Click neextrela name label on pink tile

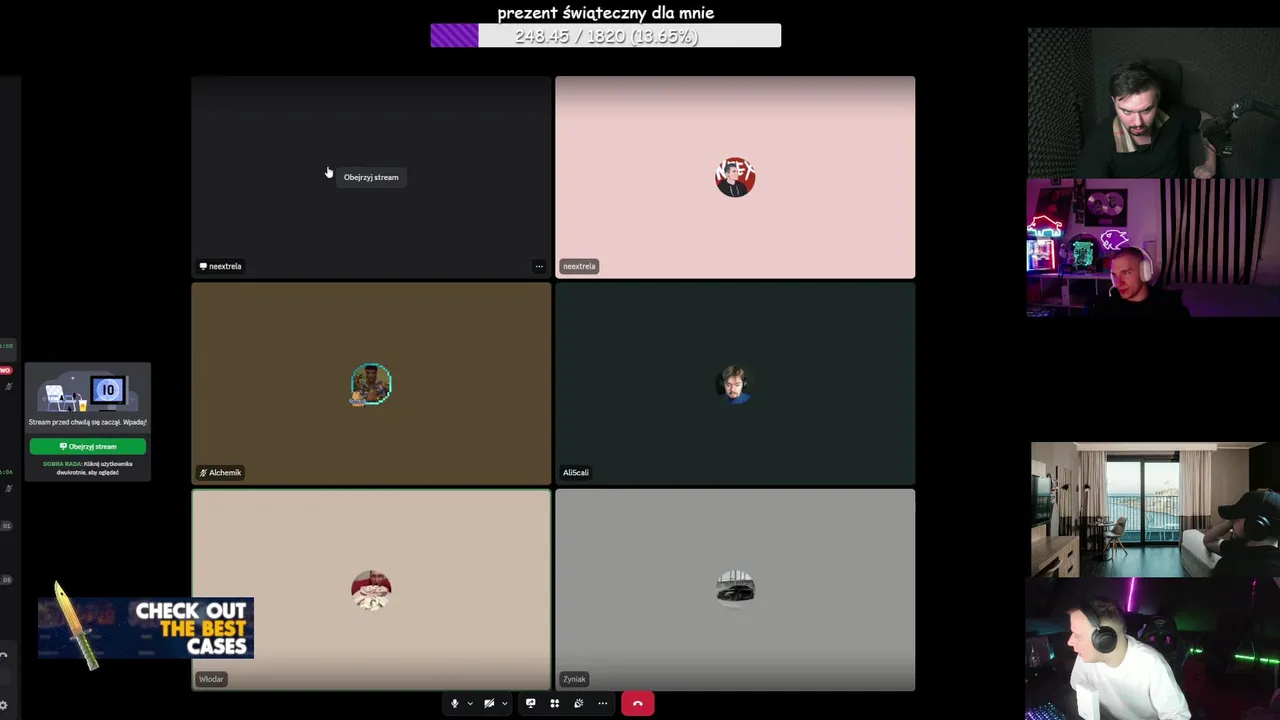(x=579, y=266)
